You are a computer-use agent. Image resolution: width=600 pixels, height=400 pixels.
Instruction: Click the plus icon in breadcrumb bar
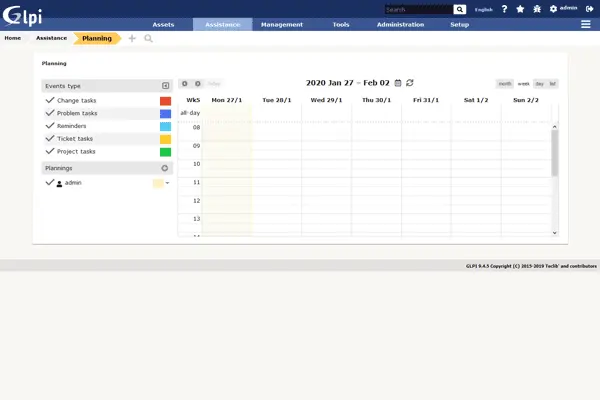pos(132,38)
